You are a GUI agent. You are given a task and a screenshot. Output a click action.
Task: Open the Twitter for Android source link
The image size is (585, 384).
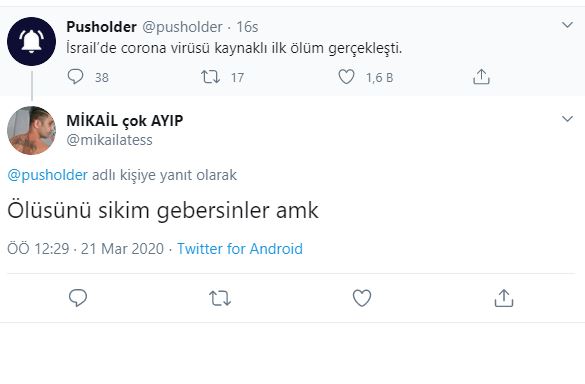point(240,249)
